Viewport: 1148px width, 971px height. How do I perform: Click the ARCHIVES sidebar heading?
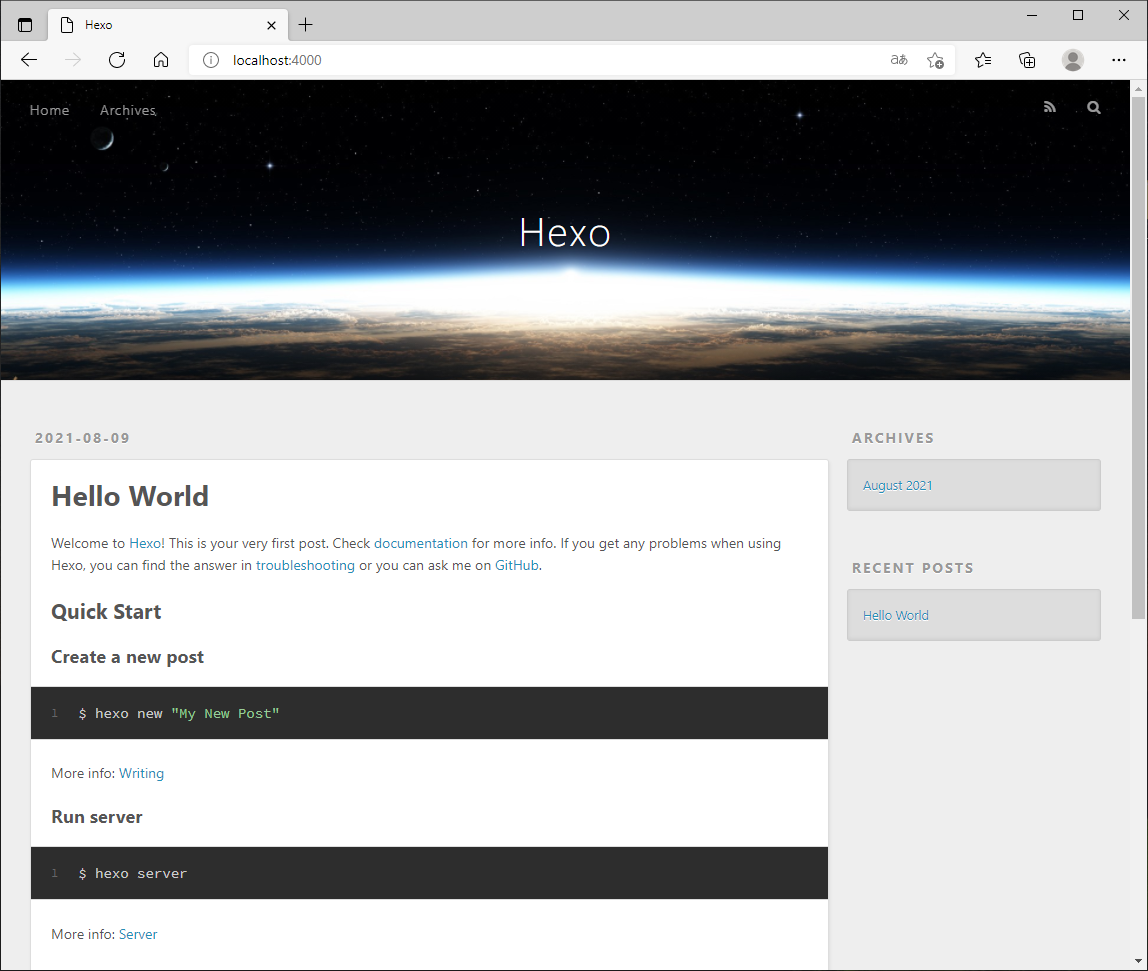click(x=892, y=438)
